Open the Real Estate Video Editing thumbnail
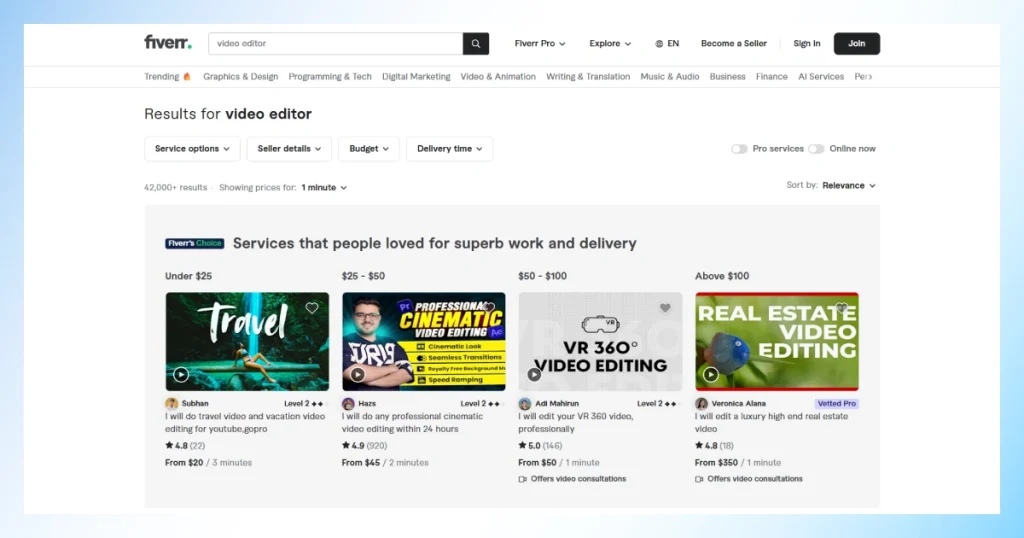This screenshot has height=538, width=1024. (x=776, y=341)
